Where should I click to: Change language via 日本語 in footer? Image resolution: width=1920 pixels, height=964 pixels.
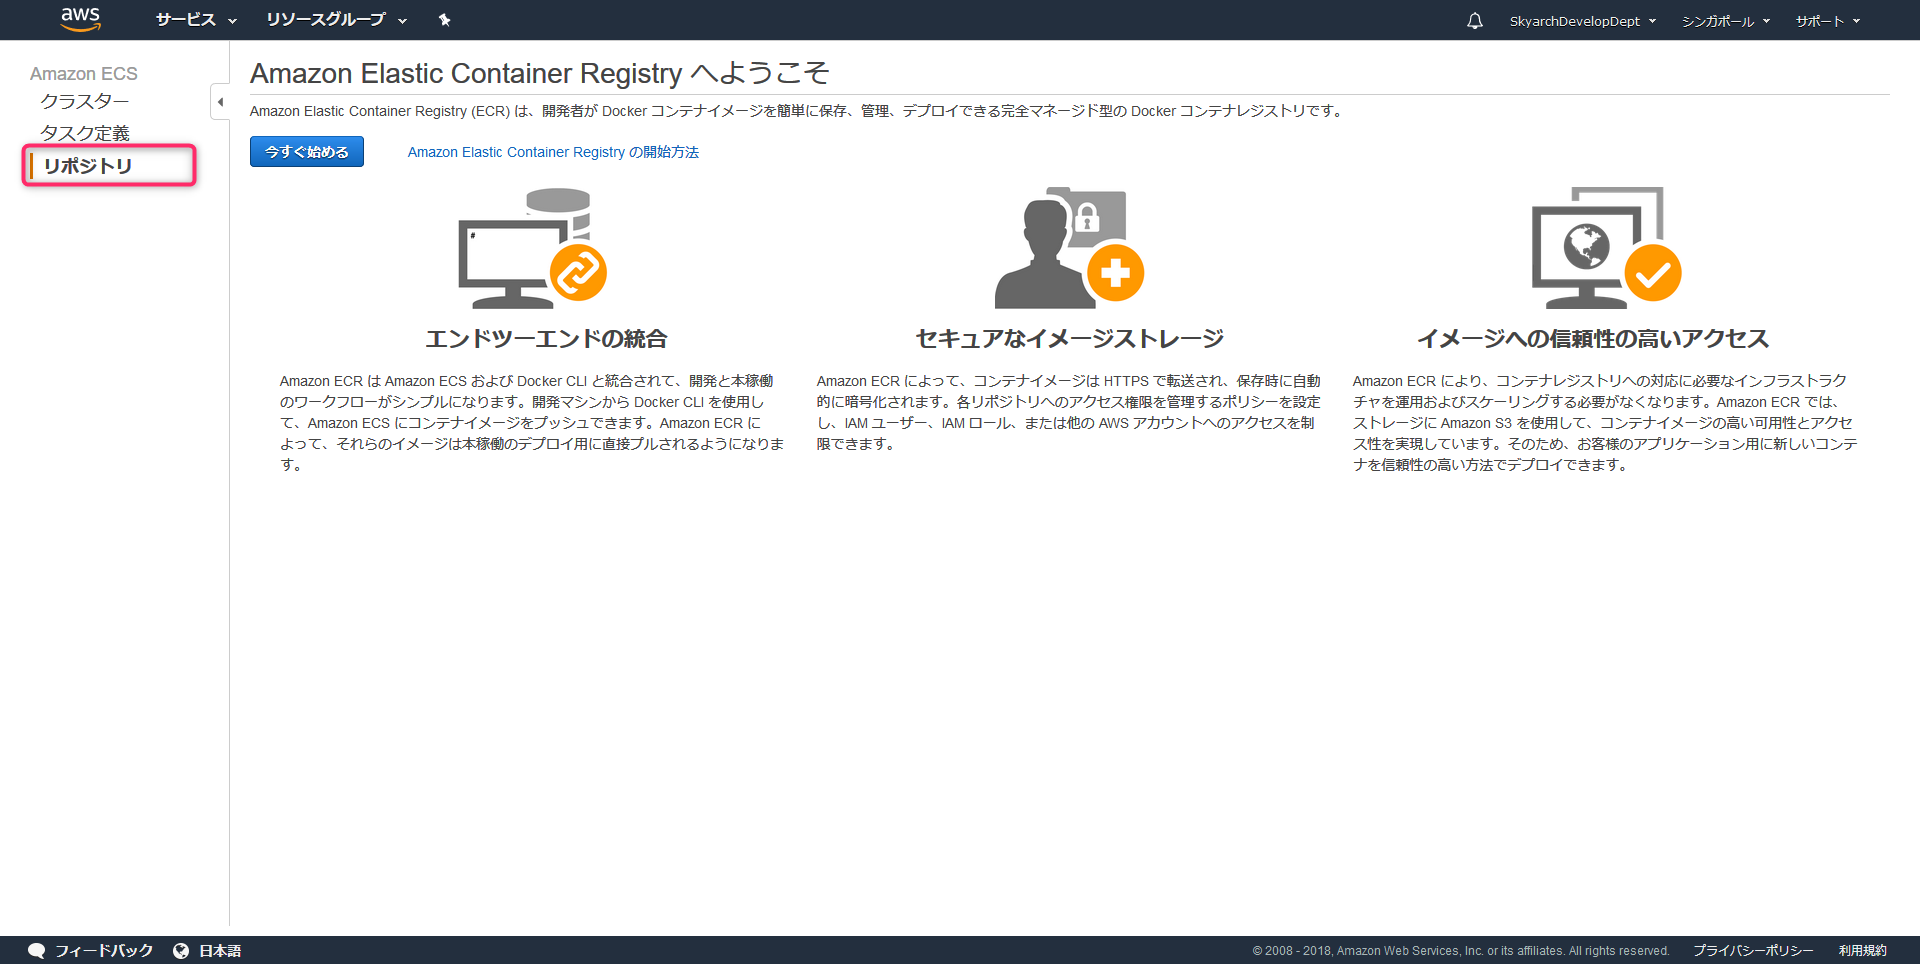point(220,951)
